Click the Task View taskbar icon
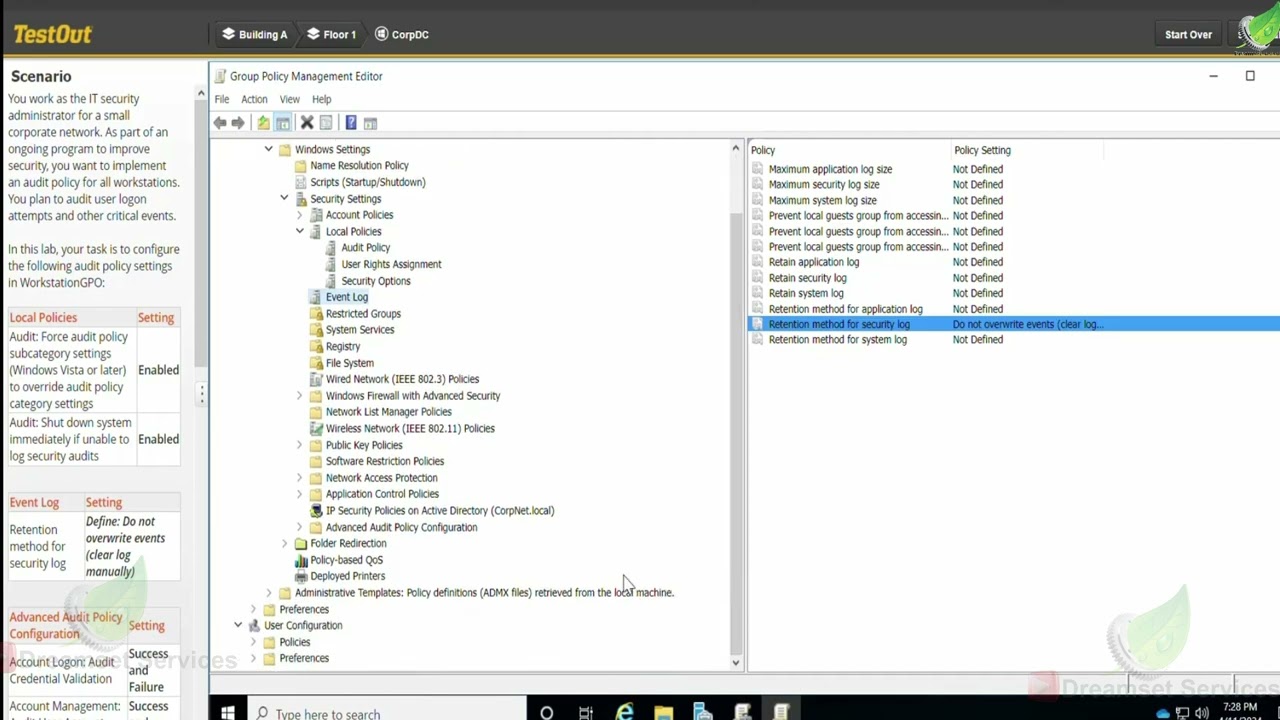Viewport: 1280px width, 720px height. point(586,713)
